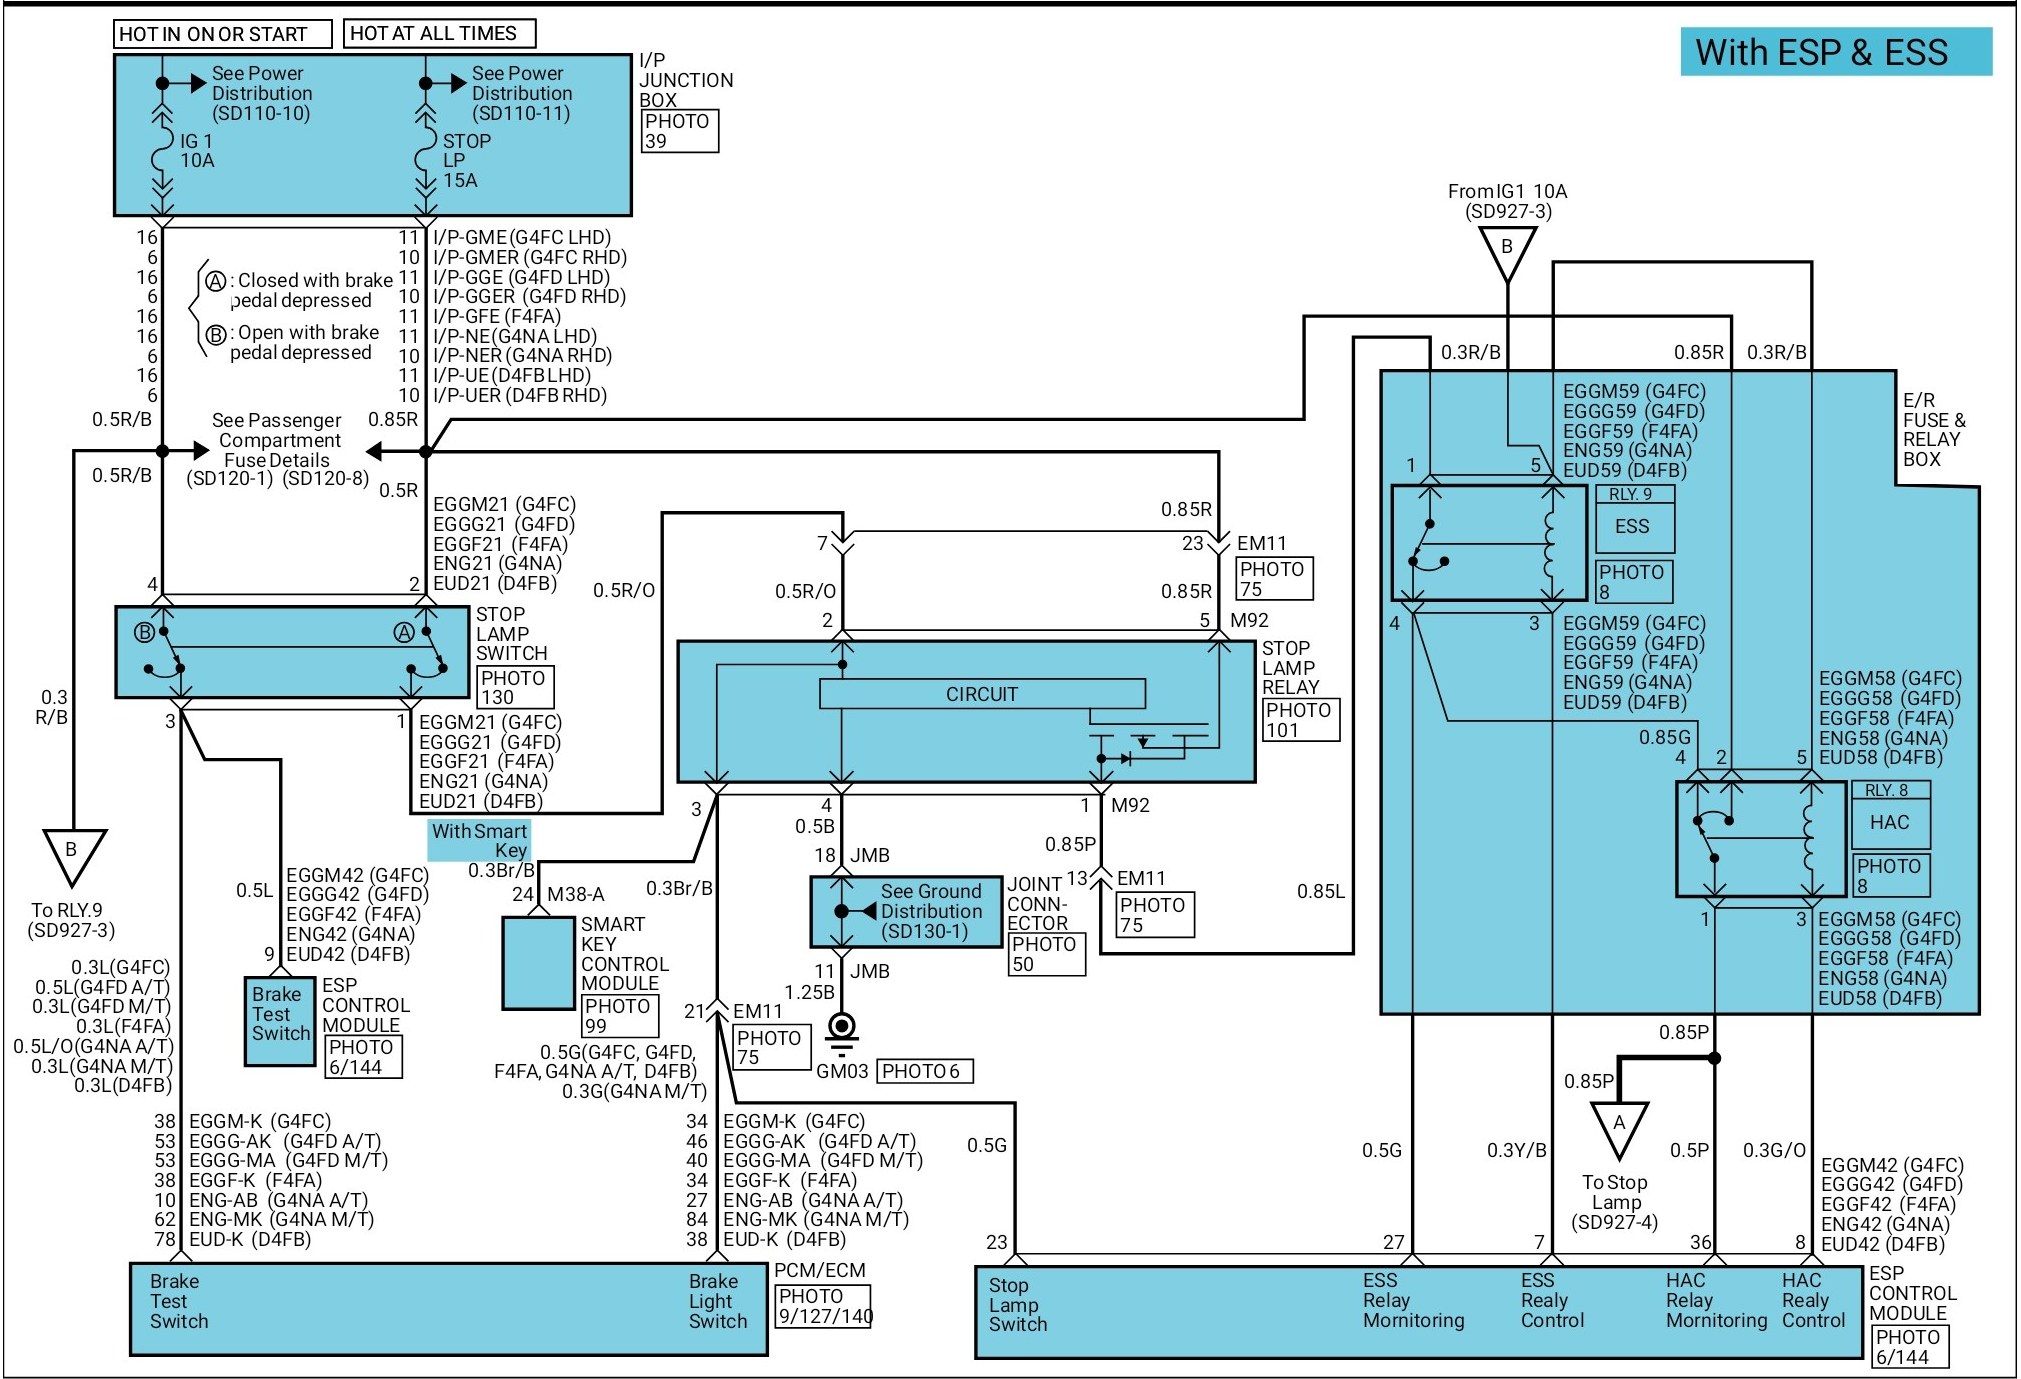This screenshot has width=2021, height=1379.
Task: Click the circled B switch contact marker
Action: (x=144, y=632)
